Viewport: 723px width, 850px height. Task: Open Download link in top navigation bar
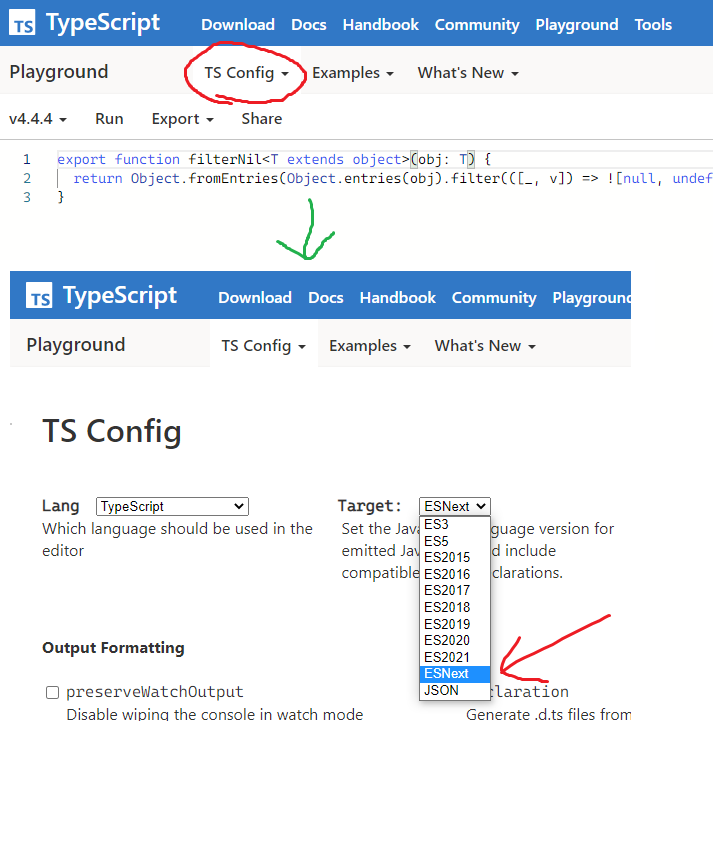[238, 25]
